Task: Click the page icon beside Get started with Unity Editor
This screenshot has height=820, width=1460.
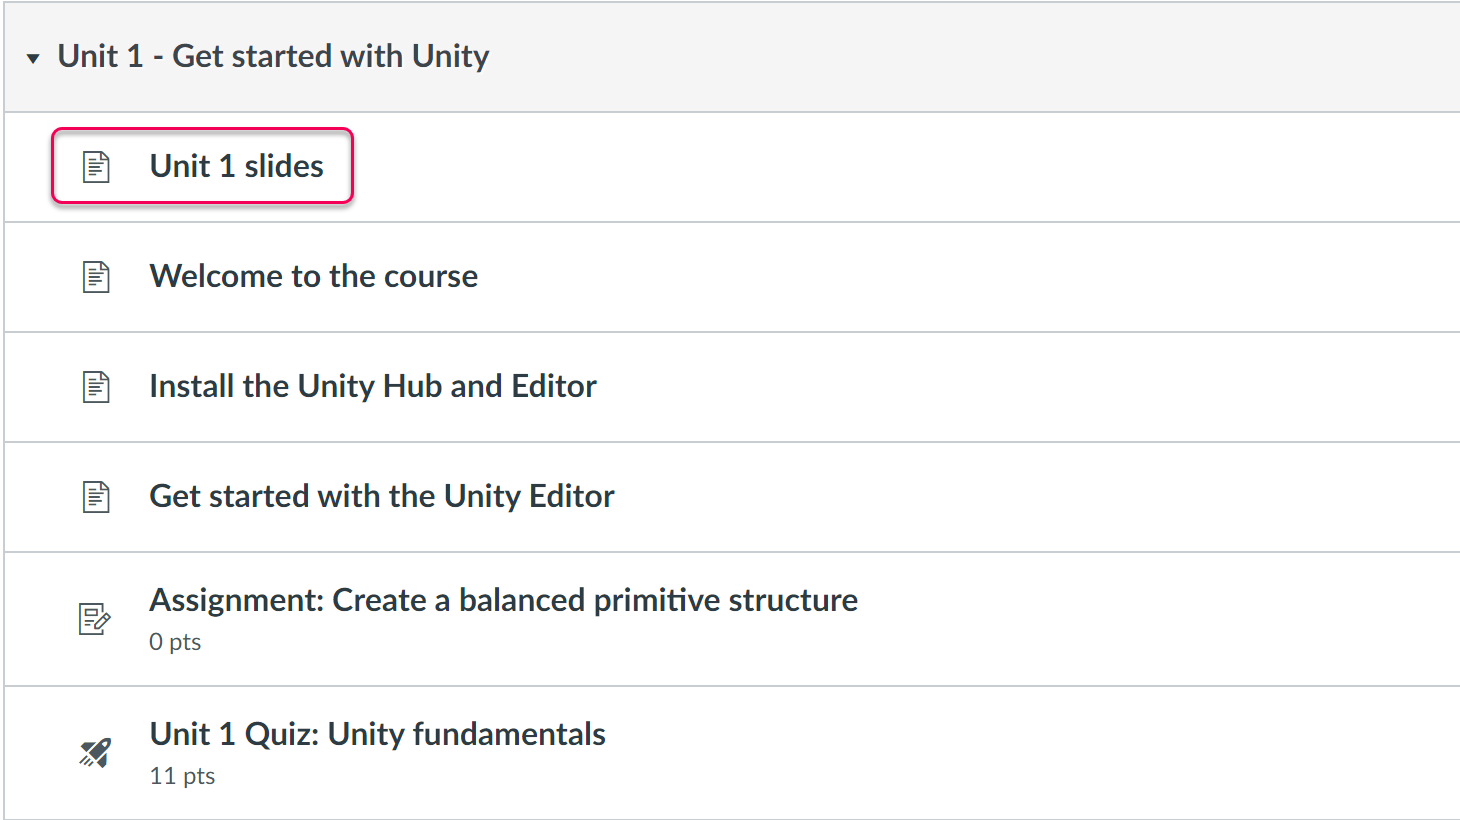Action: coord(96,496)
